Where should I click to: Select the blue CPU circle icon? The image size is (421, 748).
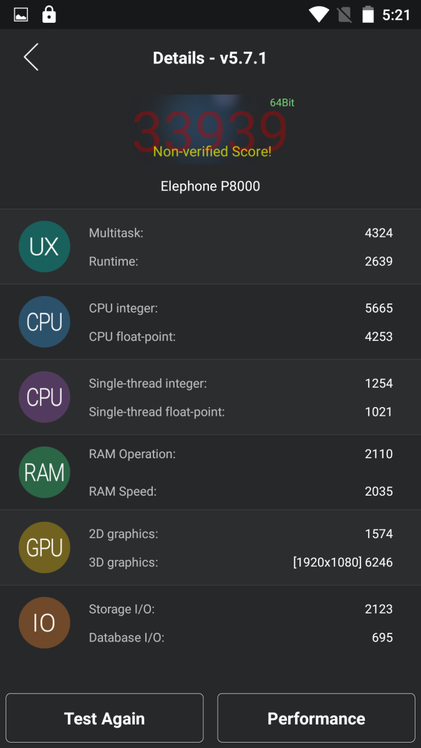click(44, 322)
